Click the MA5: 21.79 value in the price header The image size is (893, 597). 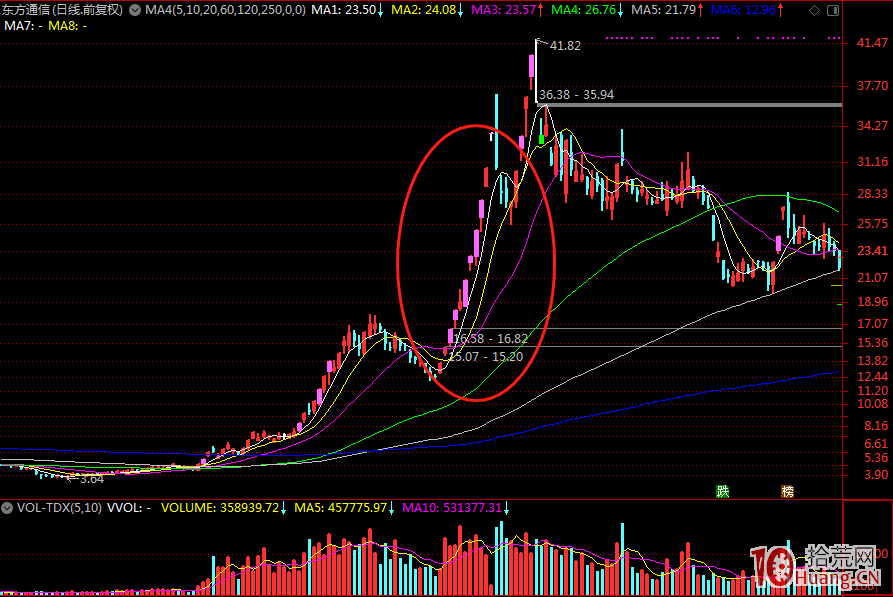663,10
